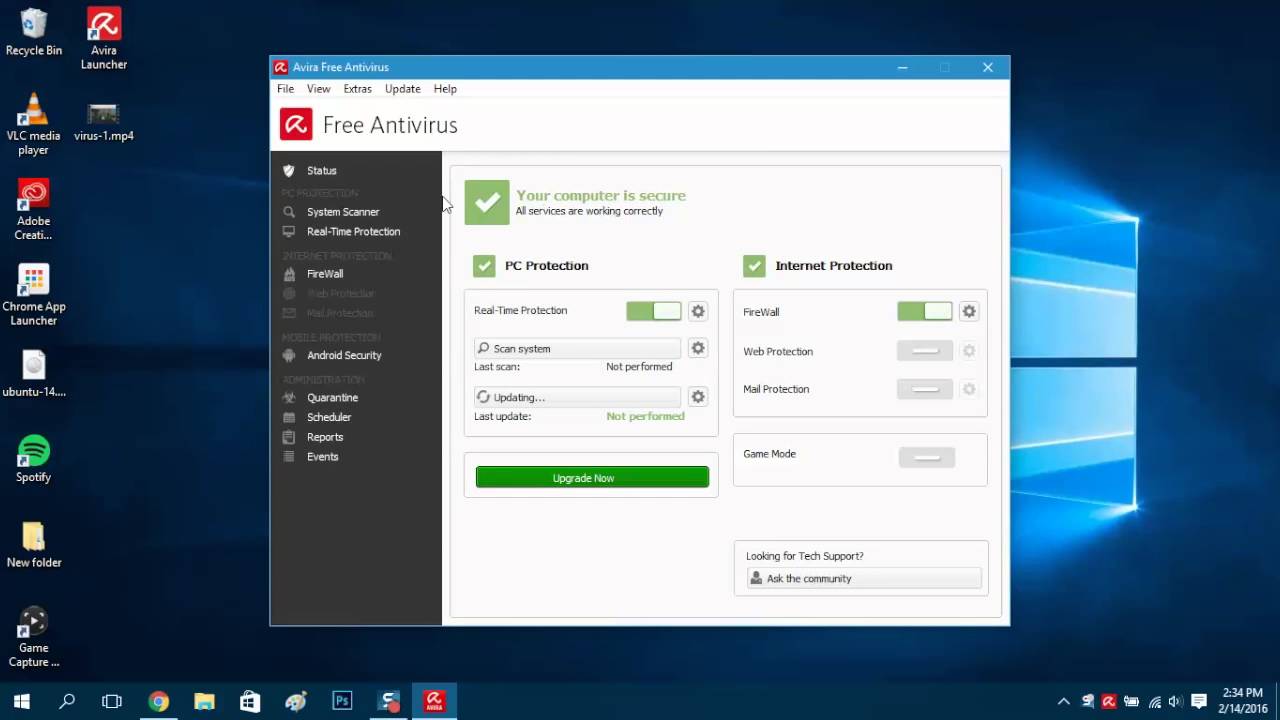
Task: Click the Updating... button
Action: coord(577,397)
